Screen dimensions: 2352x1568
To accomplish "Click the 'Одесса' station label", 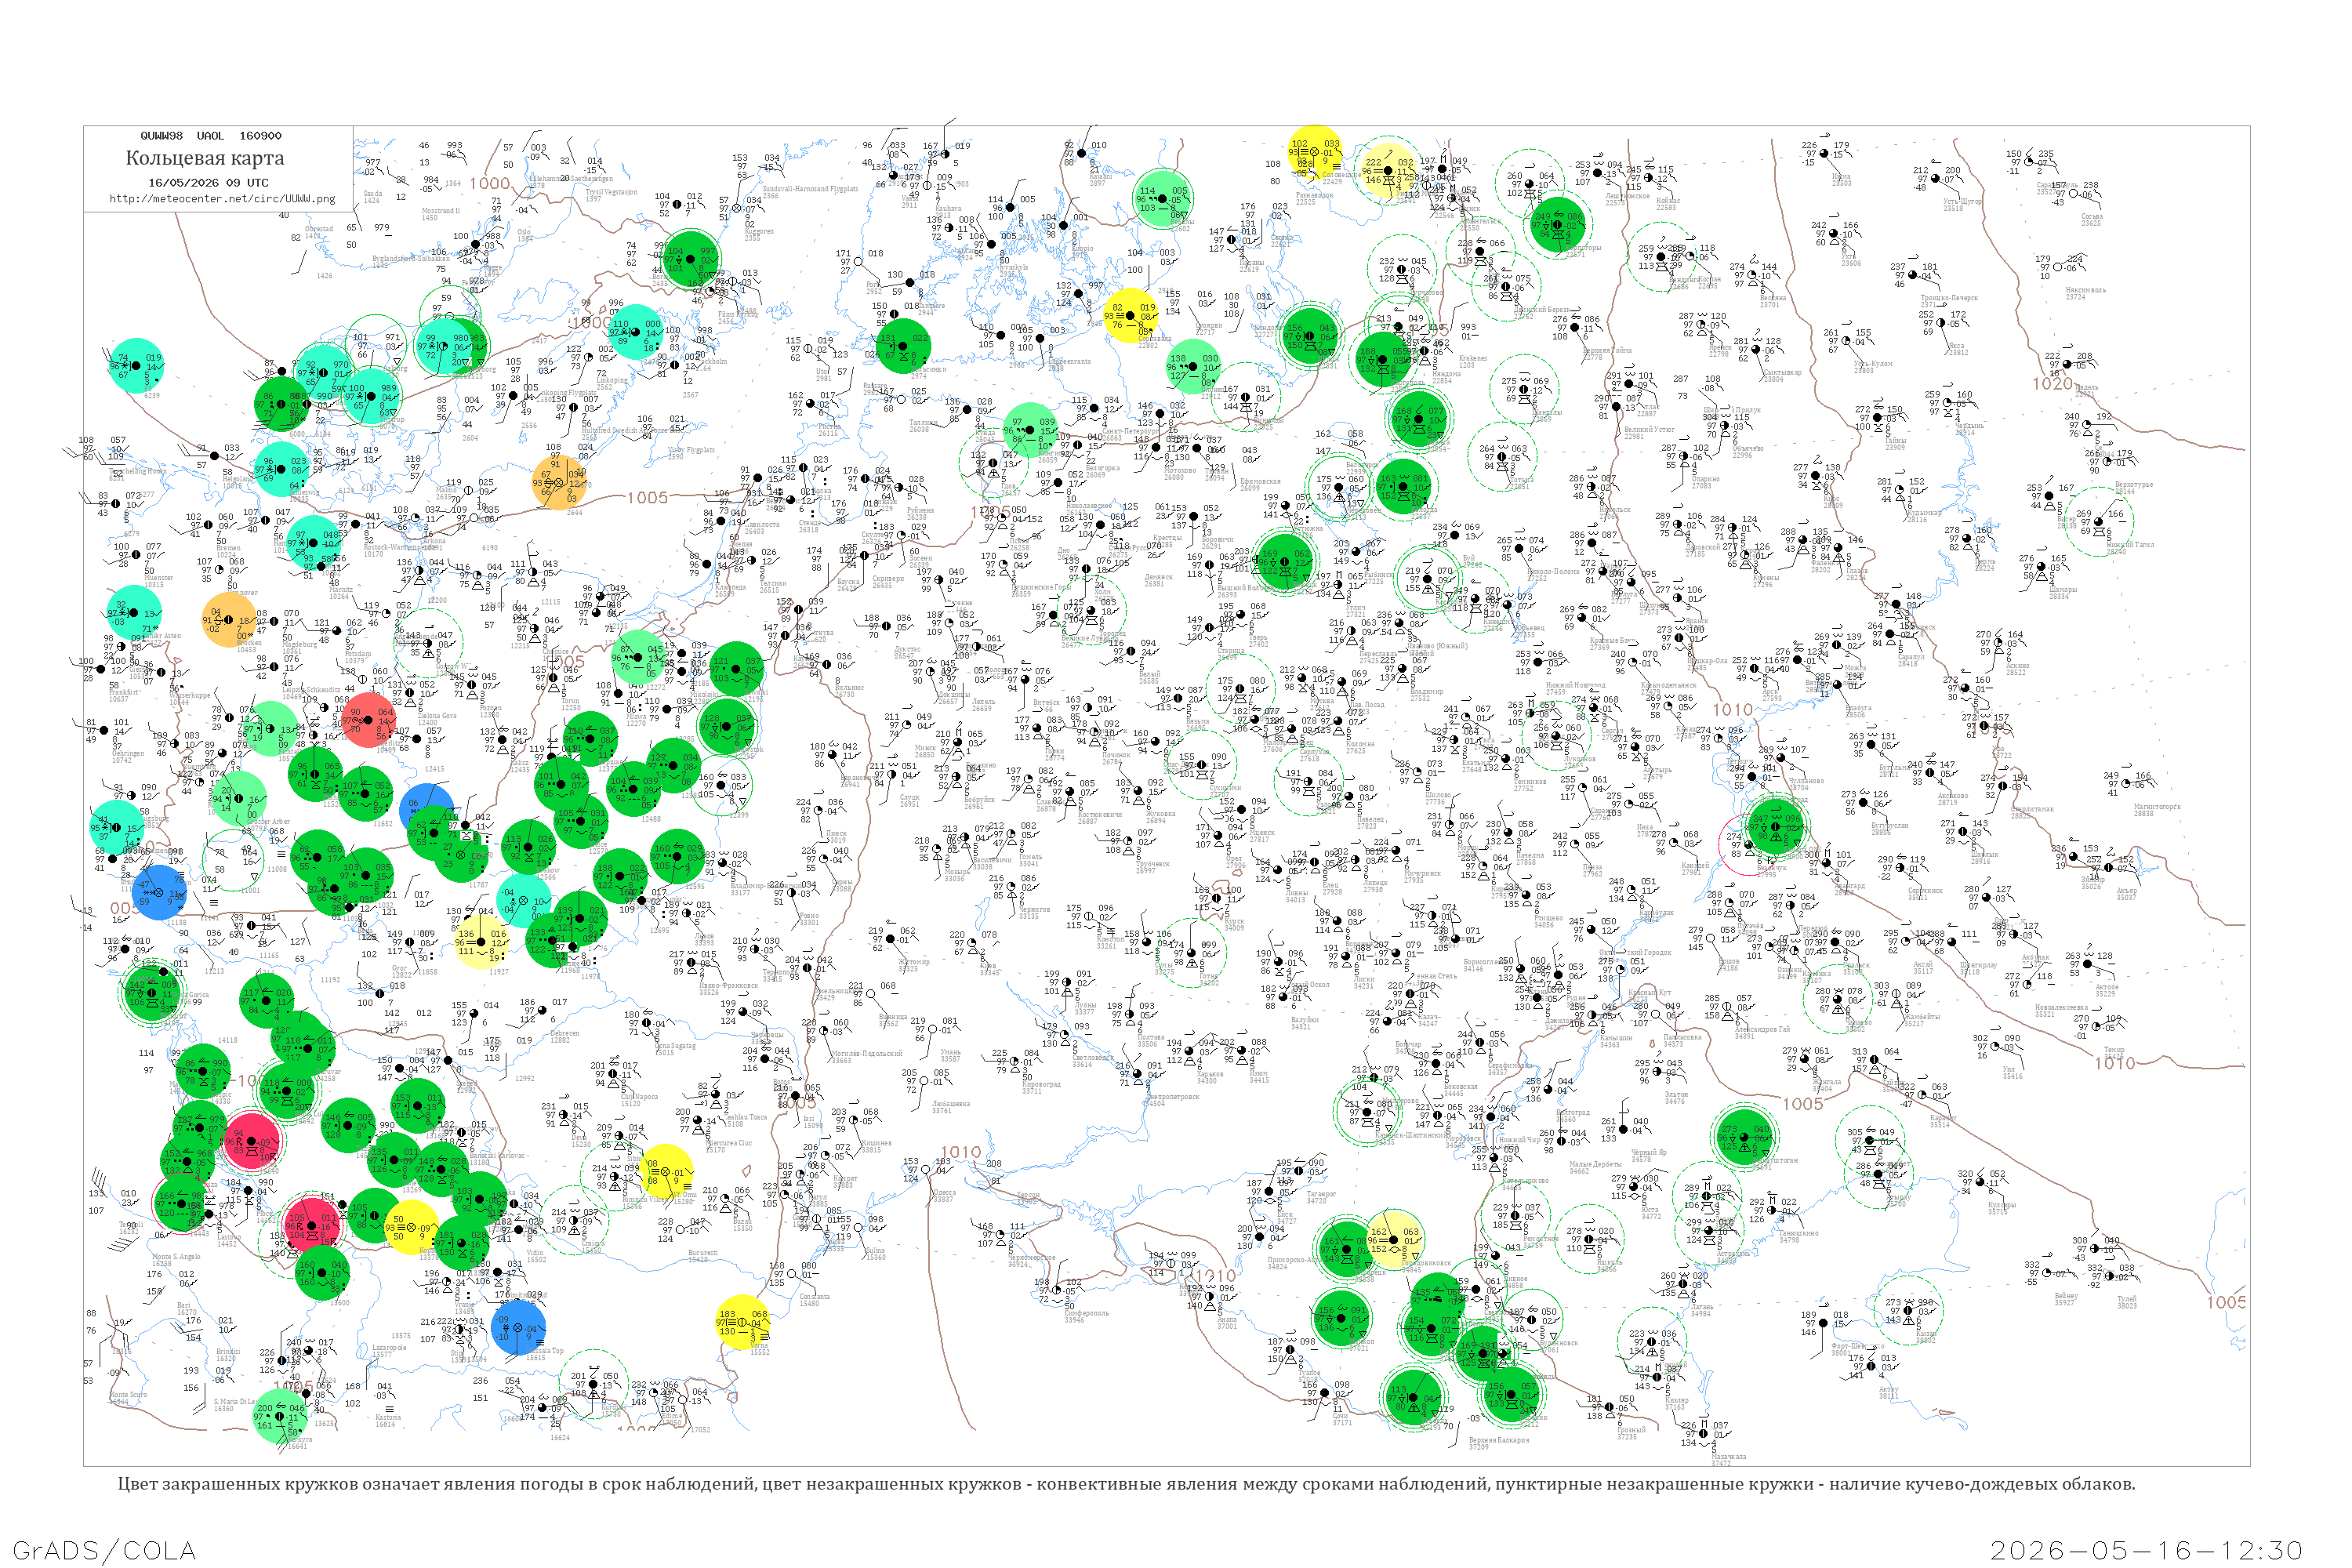I will pyautogui.click(x=944, y=1192).
